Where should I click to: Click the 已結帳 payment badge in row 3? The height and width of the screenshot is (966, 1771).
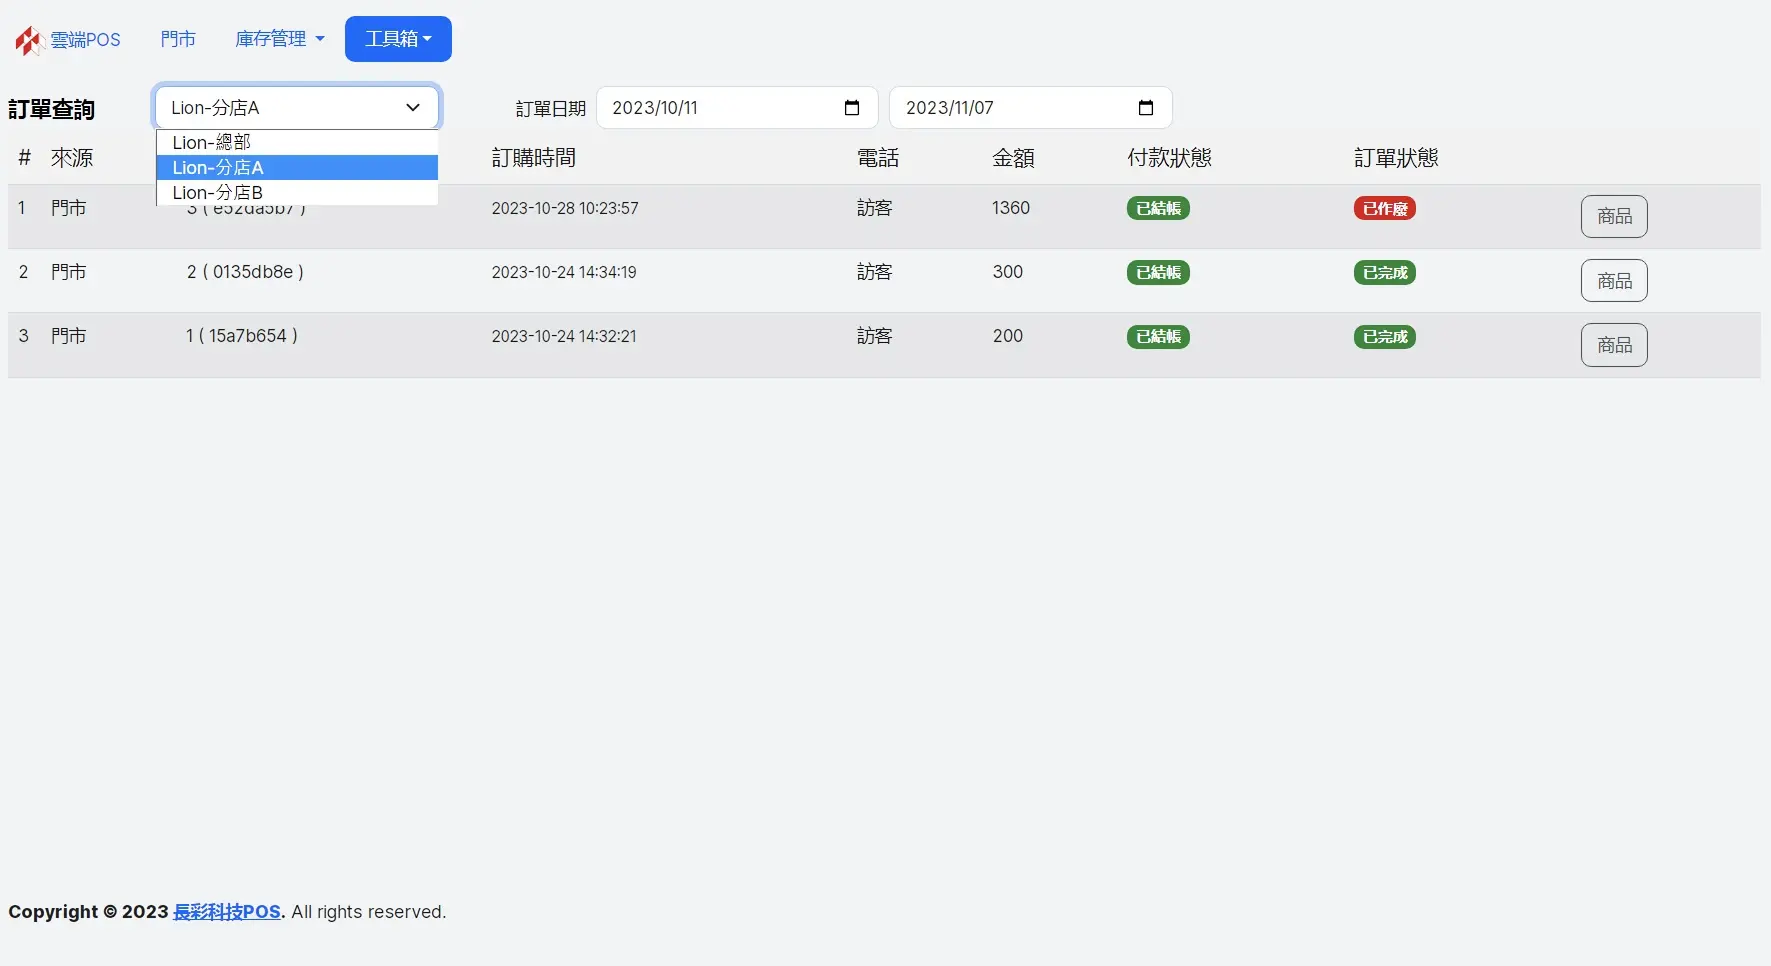pyautogui.click(x=1158, y=337)
